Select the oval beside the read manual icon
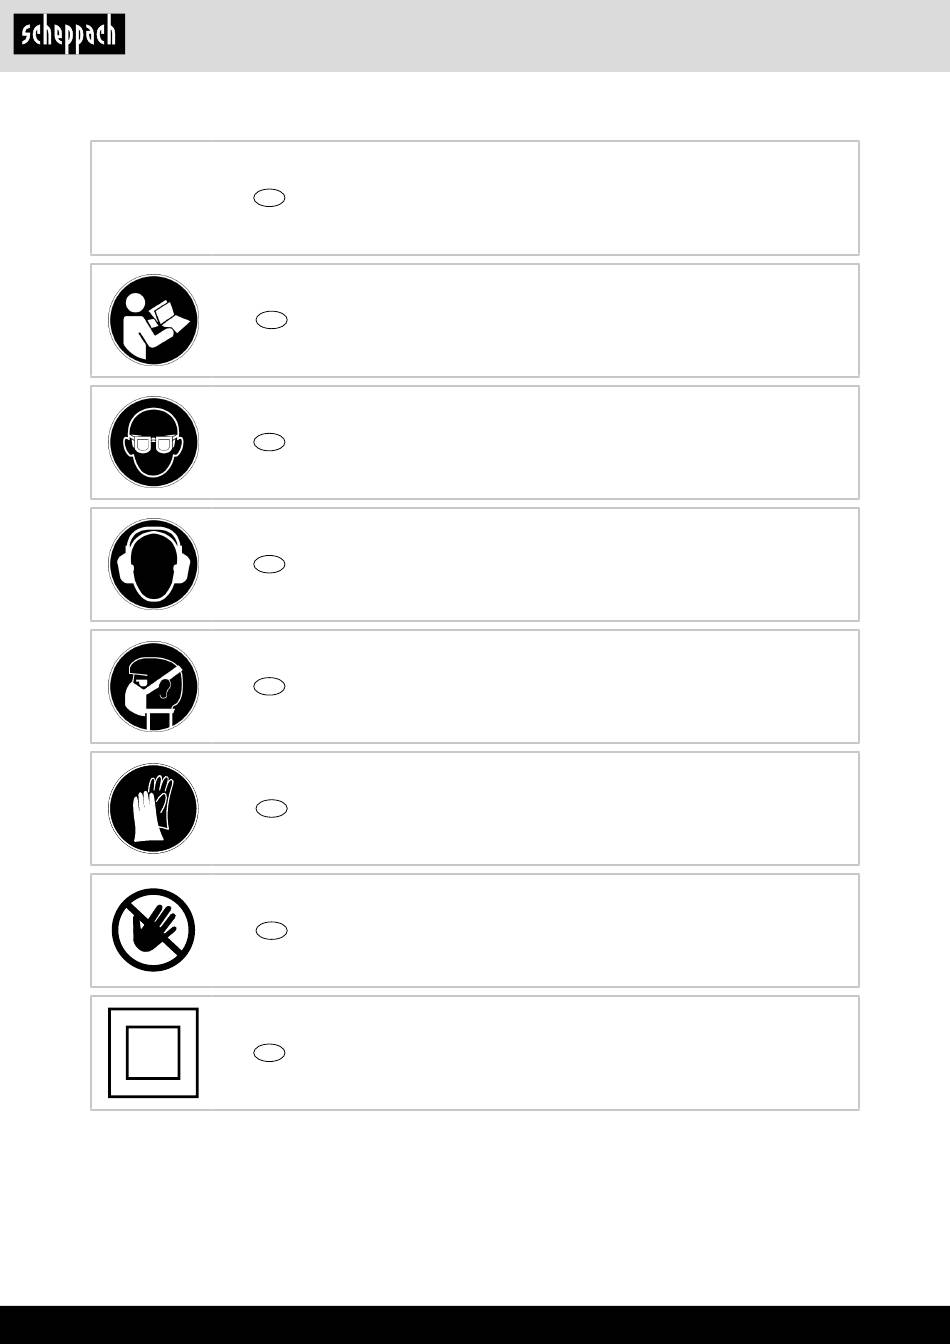Viewport: 950px width, 1344px height. click(x=272, y=320)
